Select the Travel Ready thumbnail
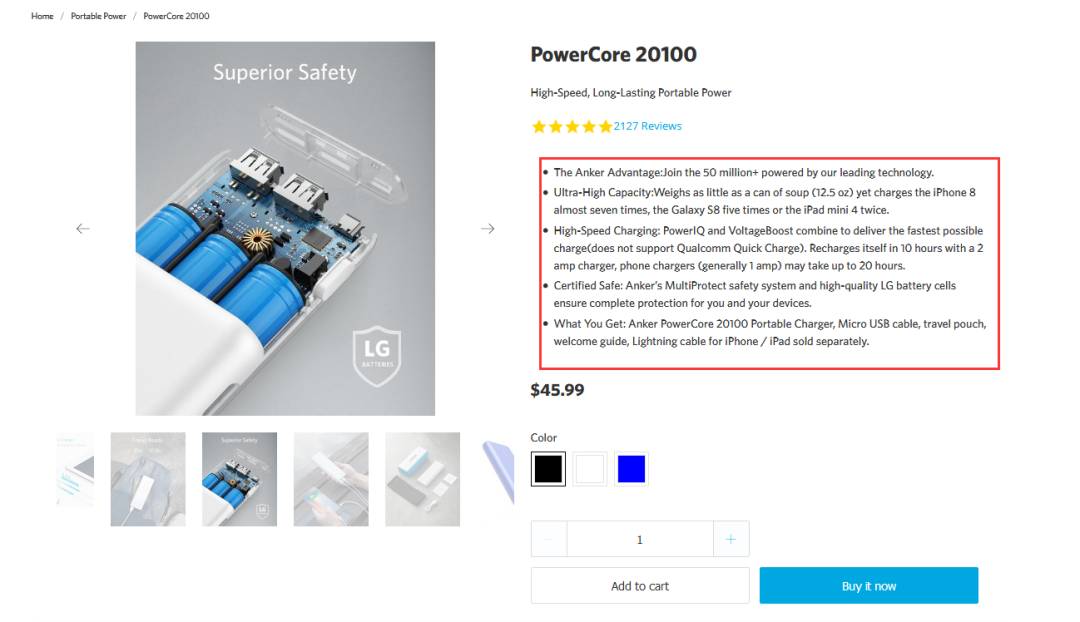Viewport: 1080px width, 622px height. 148,479
